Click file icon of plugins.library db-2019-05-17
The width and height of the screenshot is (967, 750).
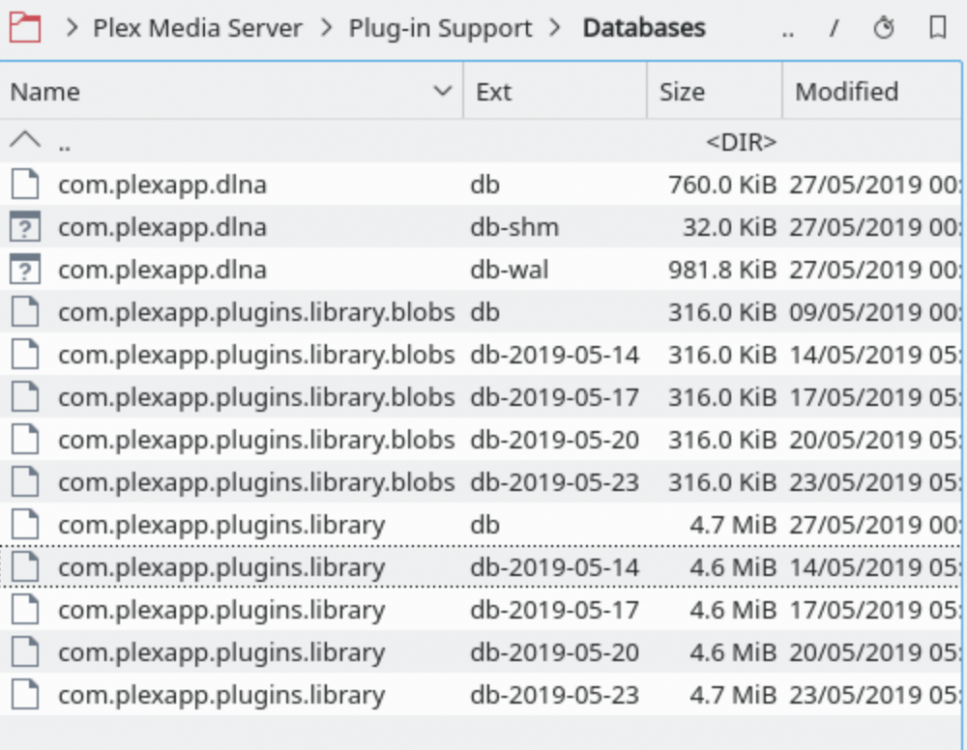click(x=25, y=610)
